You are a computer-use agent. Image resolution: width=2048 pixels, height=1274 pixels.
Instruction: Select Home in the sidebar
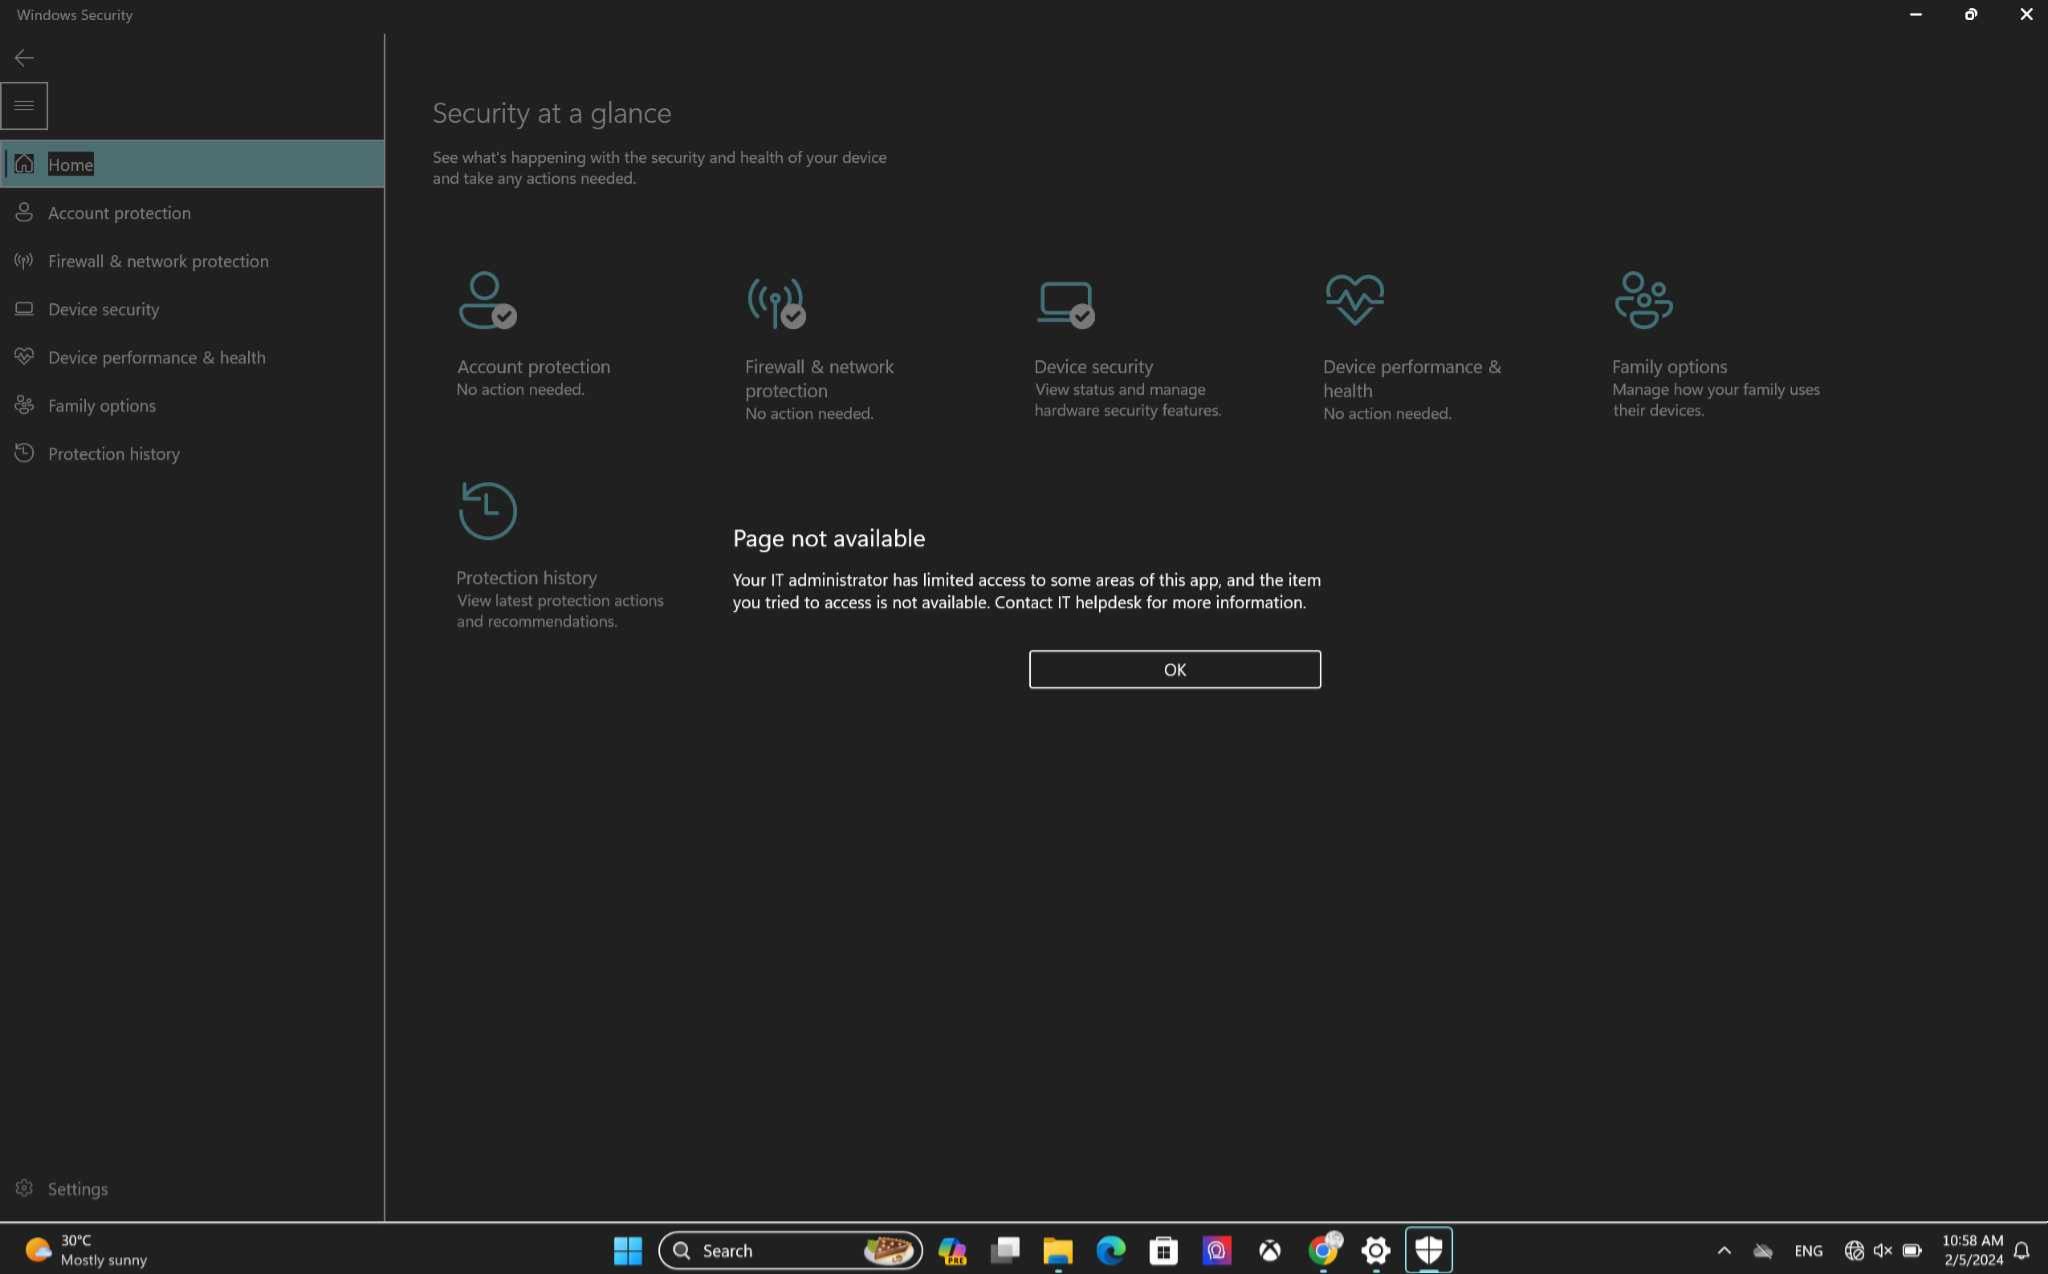pos(70,164)
